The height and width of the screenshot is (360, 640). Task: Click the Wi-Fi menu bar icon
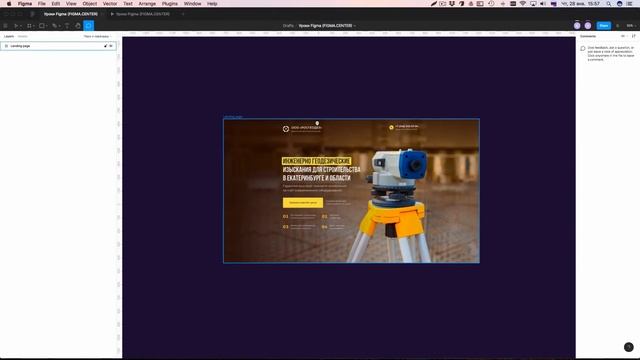pyautogui.click(x=523, y=4)
